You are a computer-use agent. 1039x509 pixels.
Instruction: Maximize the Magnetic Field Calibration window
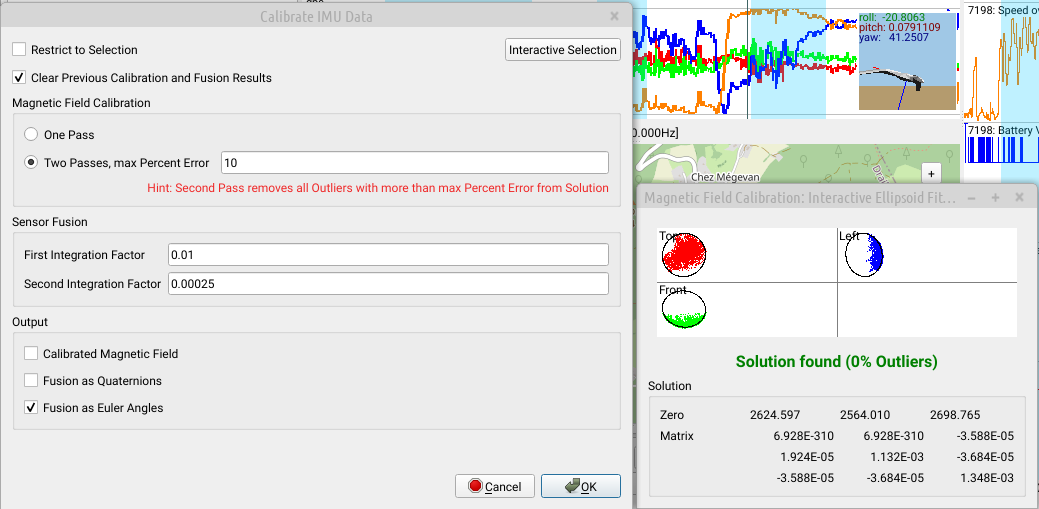(995, 198)
